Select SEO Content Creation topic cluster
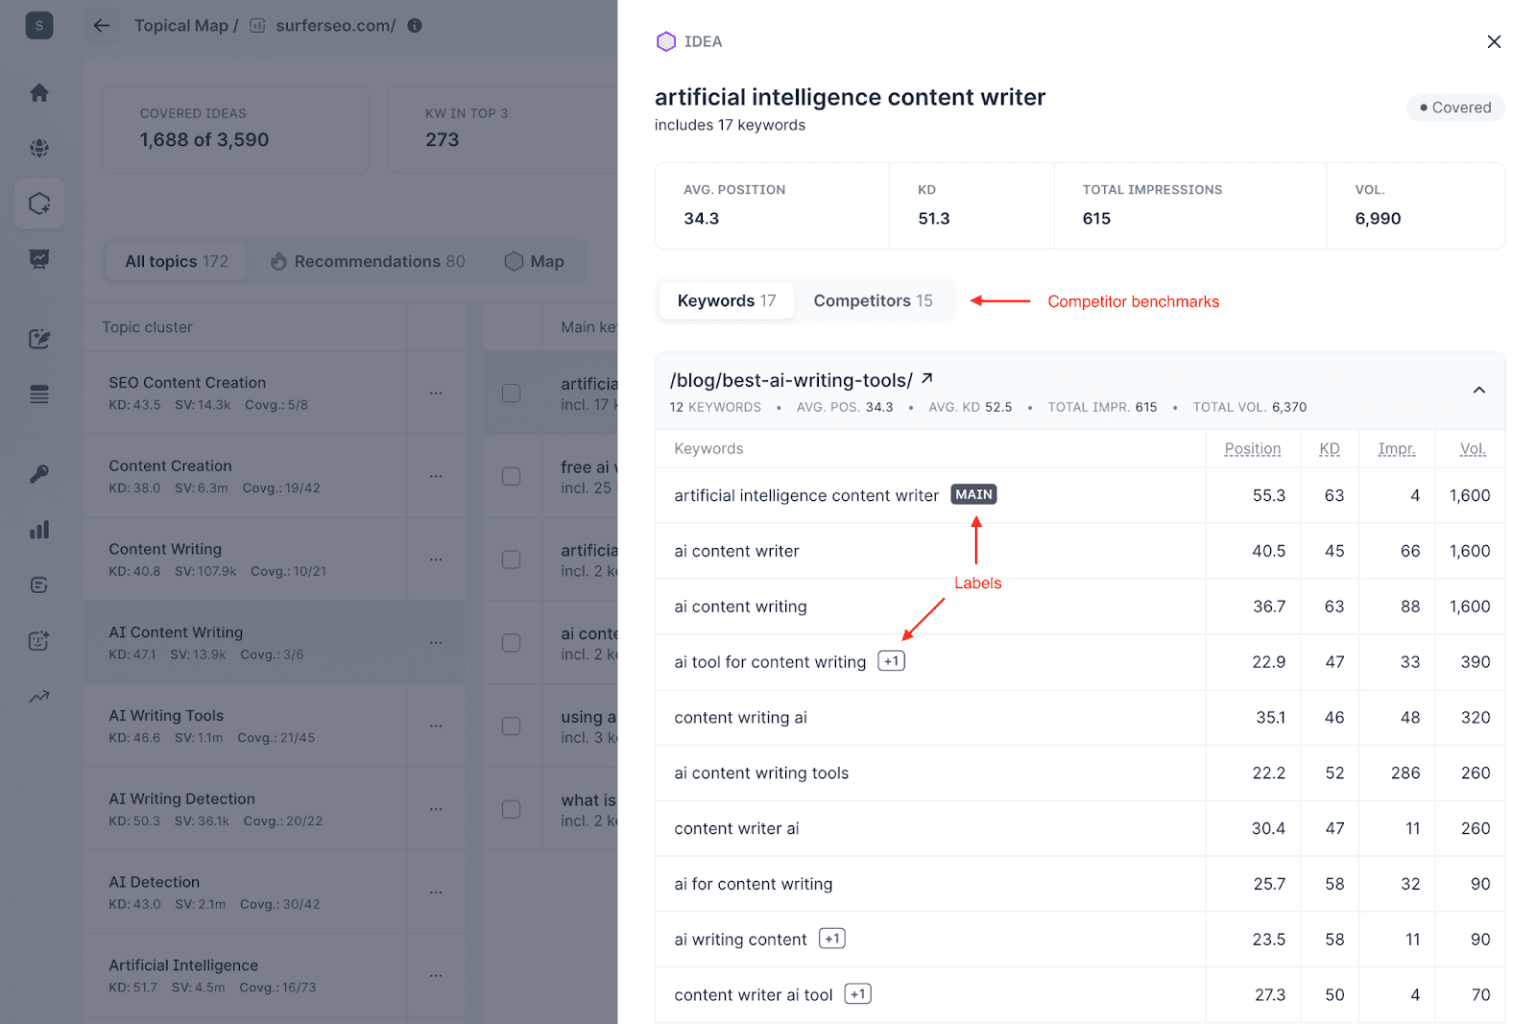Screen dimensions: 1536x1024 click(275, 393)
